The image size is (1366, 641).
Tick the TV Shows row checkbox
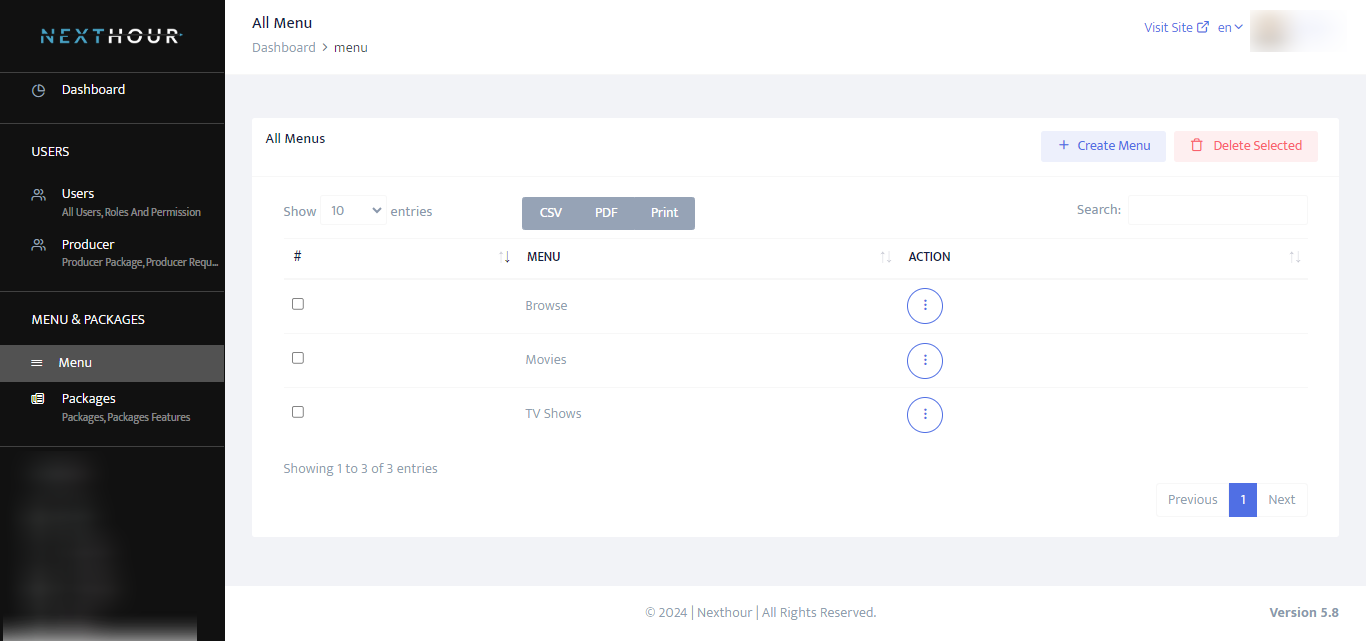coord(297,411)
